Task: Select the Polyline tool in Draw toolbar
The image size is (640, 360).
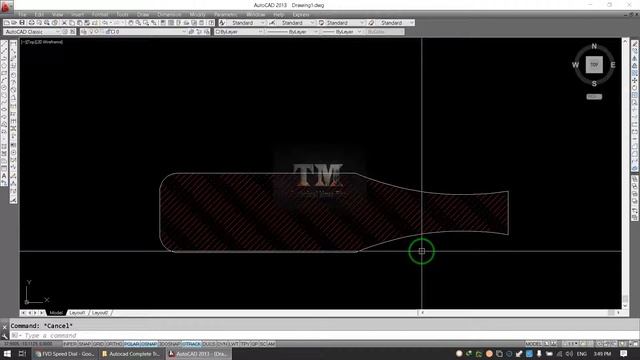Action: point(4,58)
